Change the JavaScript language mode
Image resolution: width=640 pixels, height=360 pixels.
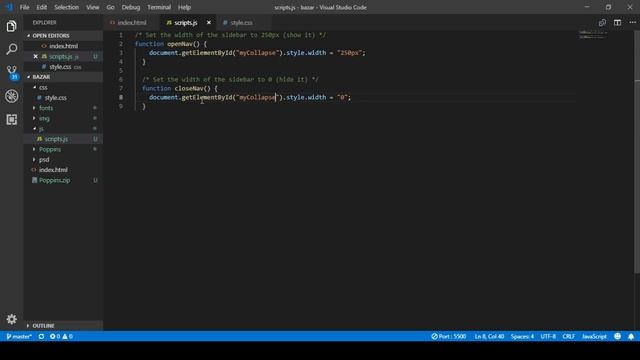tap(594, 336)
